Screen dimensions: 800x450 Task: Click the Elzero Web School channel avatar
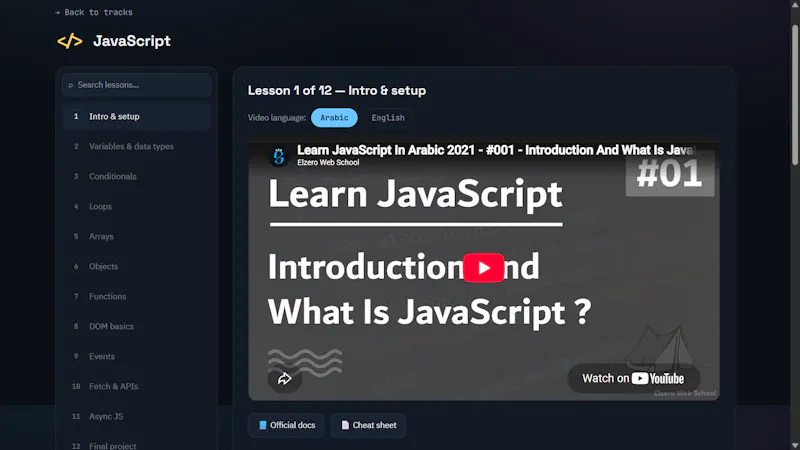pyautogui.click(x=279, y=156)
